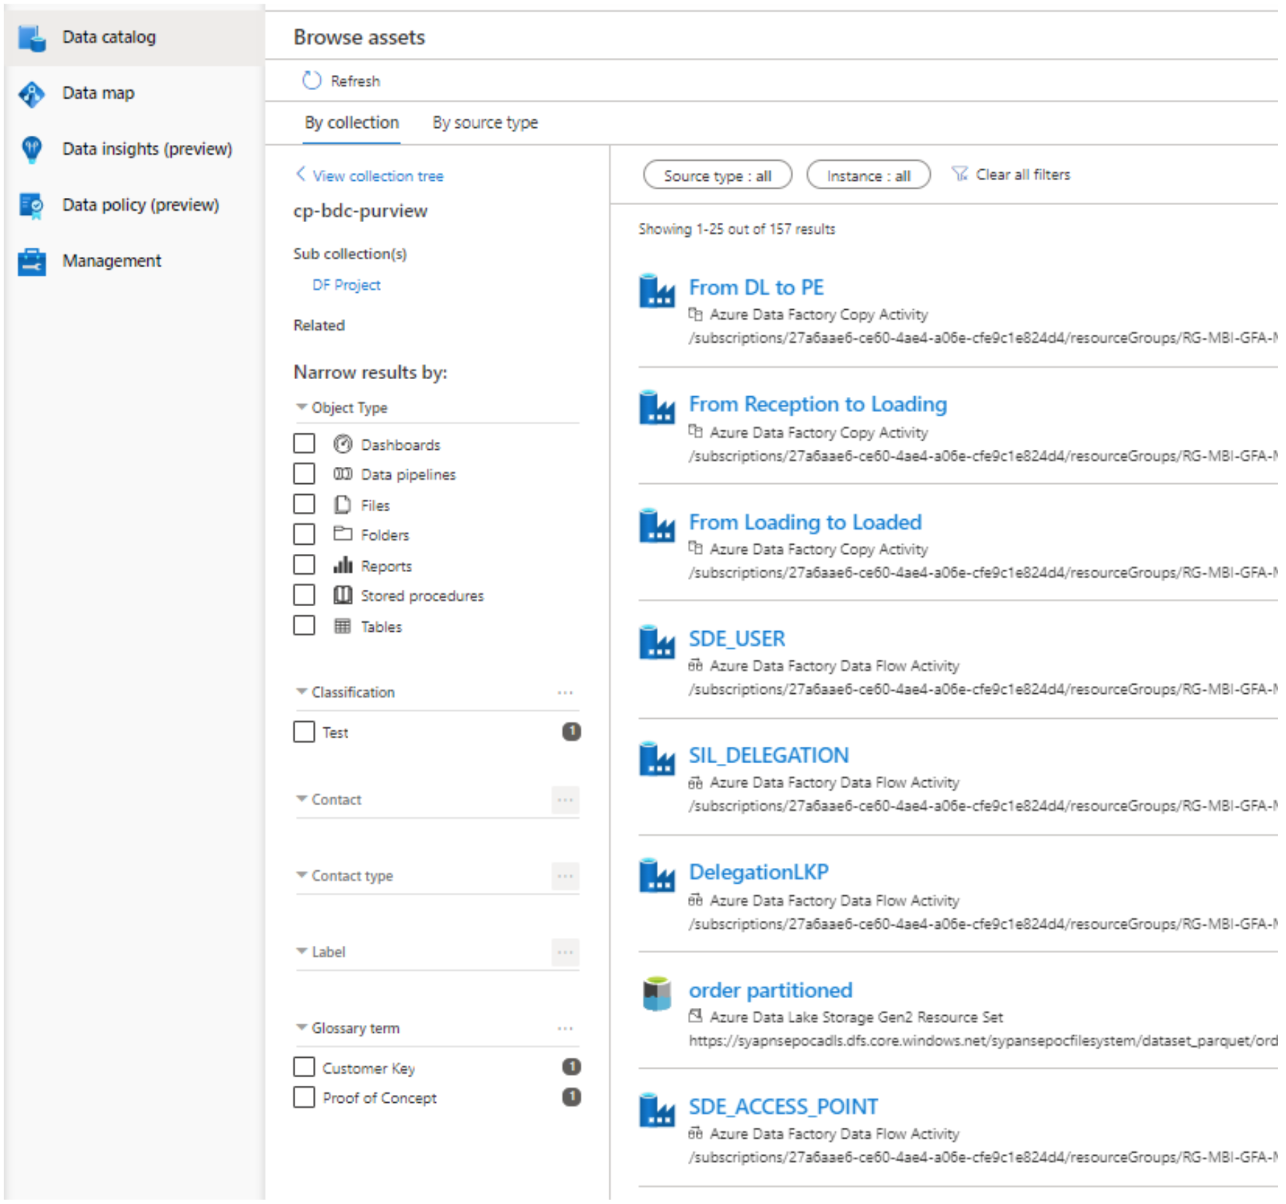Check the Reports filter checkbox
Screen dimensions: 1286x1204
[304, 565]
